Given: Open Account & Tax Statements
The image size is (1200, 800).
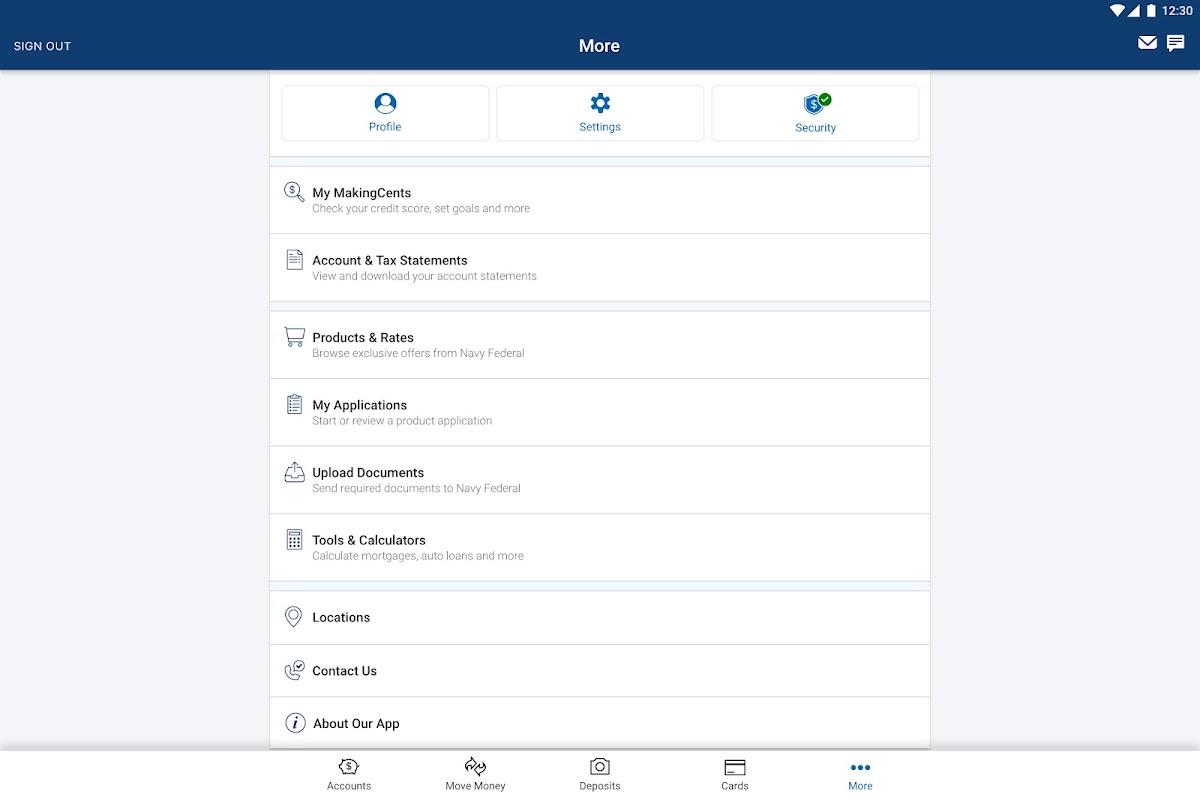Looking at the screenshot, I should pyautogui.click(x=600, y=268).
